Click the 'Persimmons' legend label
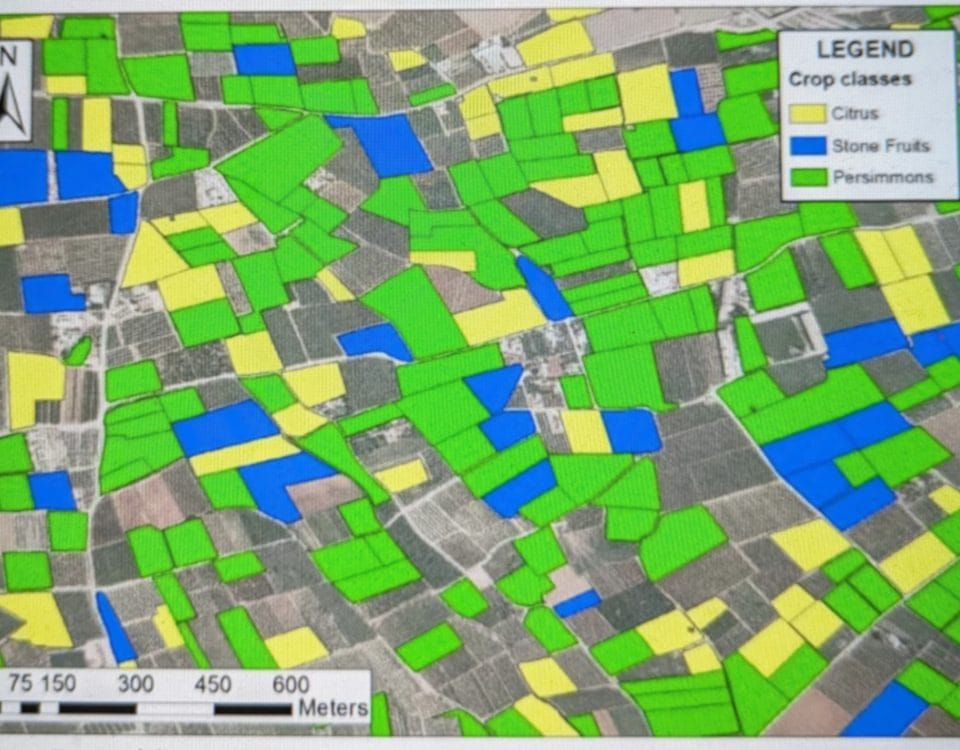This screenshot has height=750, width=960. click(883, 178)
